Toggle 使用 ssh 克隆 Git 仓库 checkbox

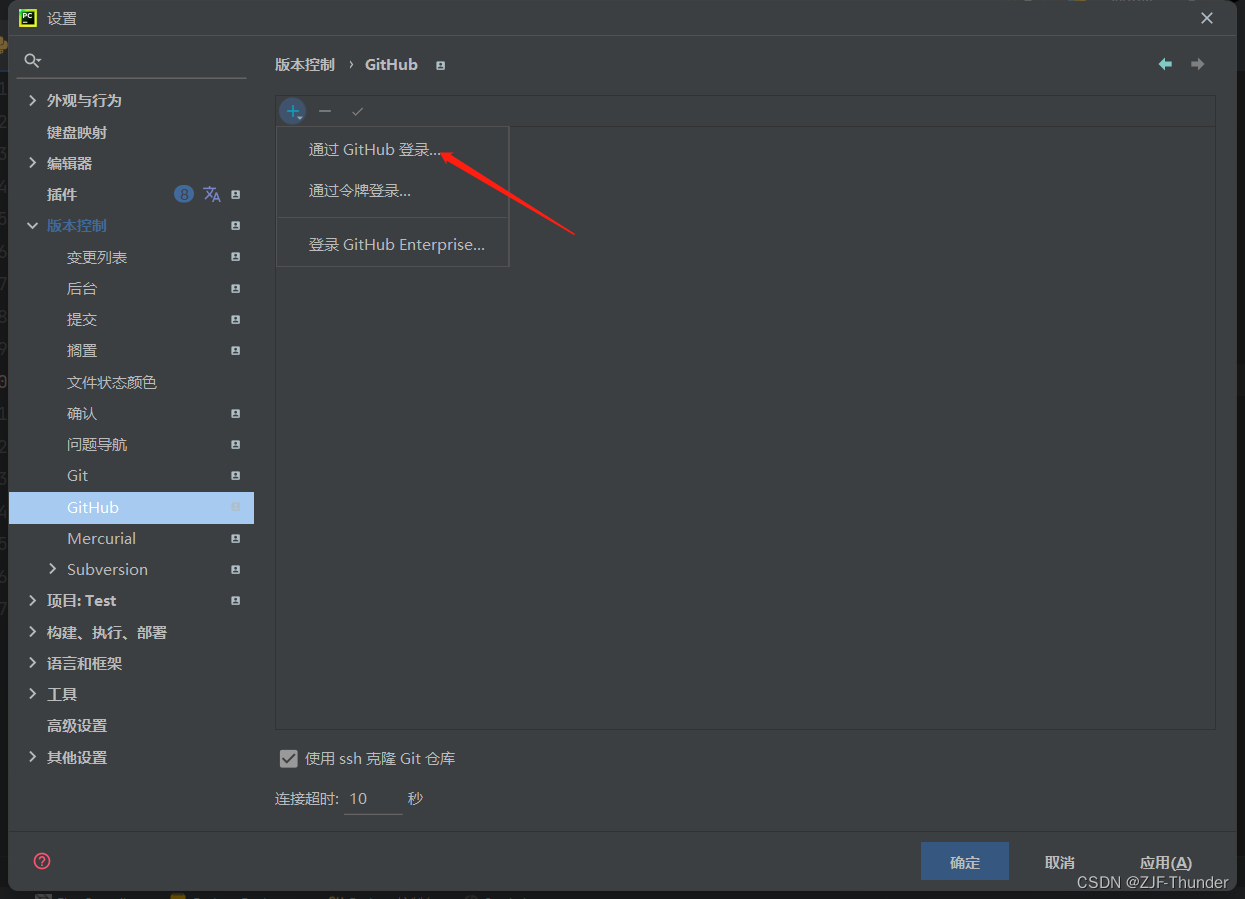point(289,759)
